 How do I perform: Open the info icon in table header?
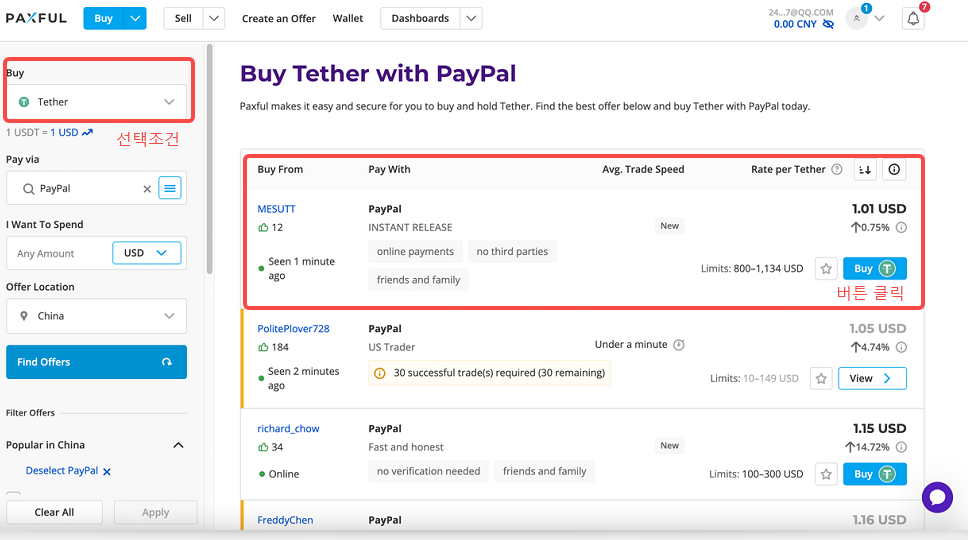(x=894, y=170)
